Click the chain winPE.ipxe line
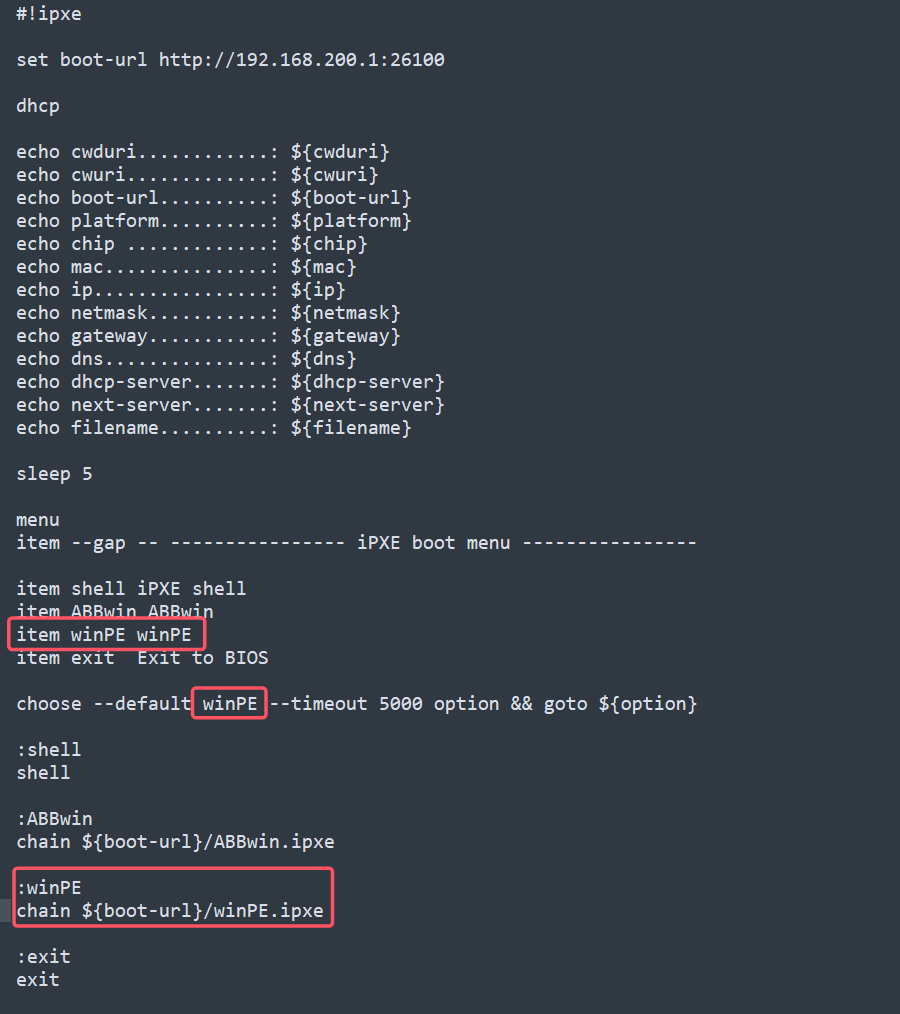This screenshot has width=900, height=1014. (169, 911)
